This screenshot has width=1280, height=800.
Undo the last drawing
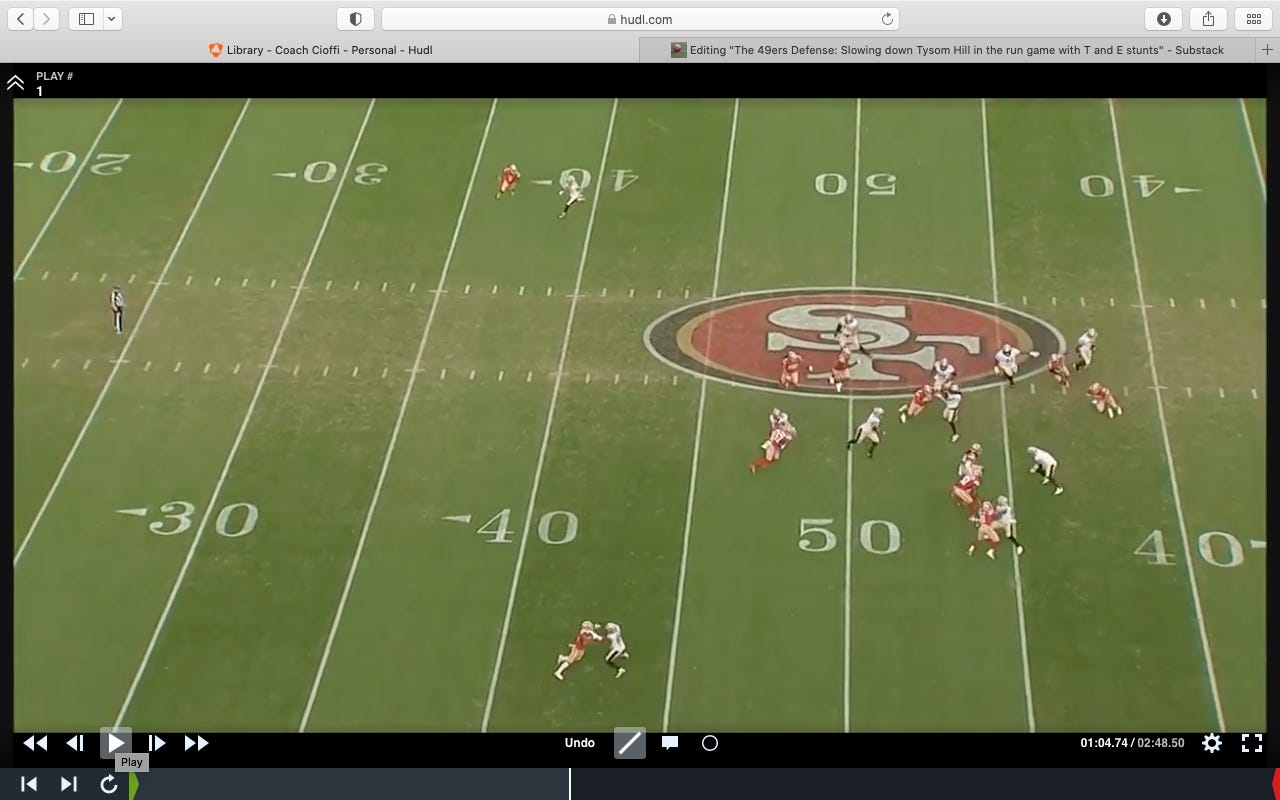click(580, 743)
